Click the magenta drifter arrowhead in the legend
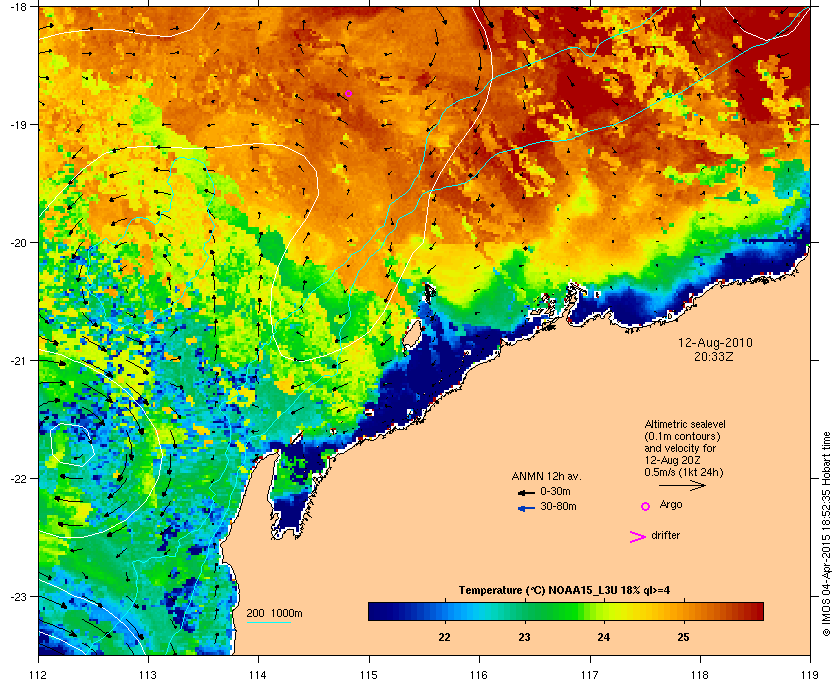 638,537
